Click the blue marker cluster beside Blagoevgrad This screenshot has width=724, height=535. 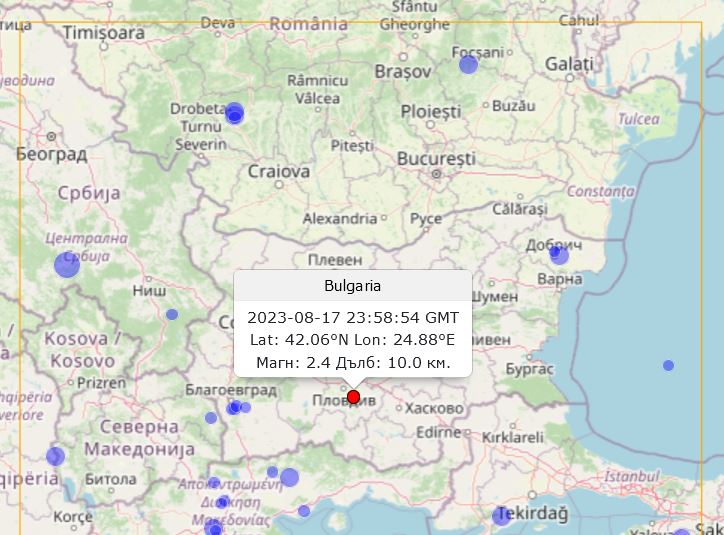(x=235, y=407)
